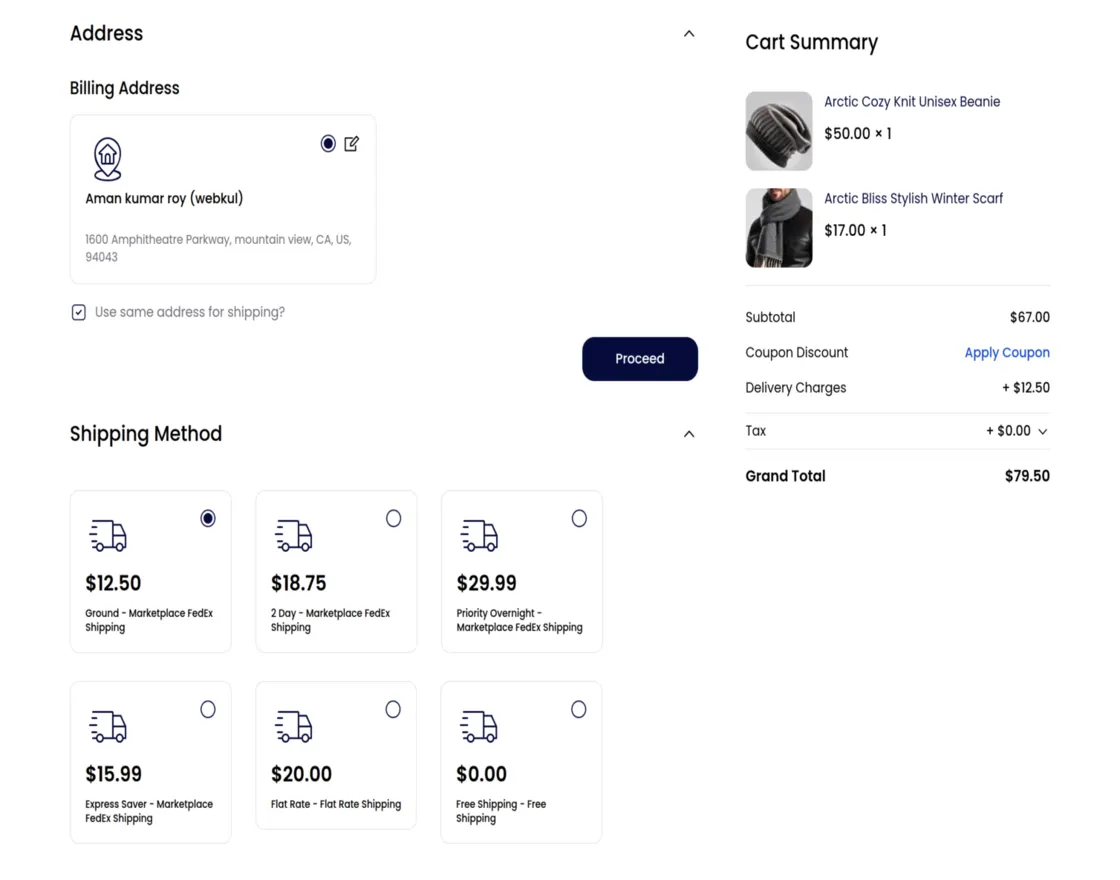This screenshot has width=1120, height=880.
Task: Click the 1600 Amphitheatre Parkway address text
Action: [x=218, y=248]
